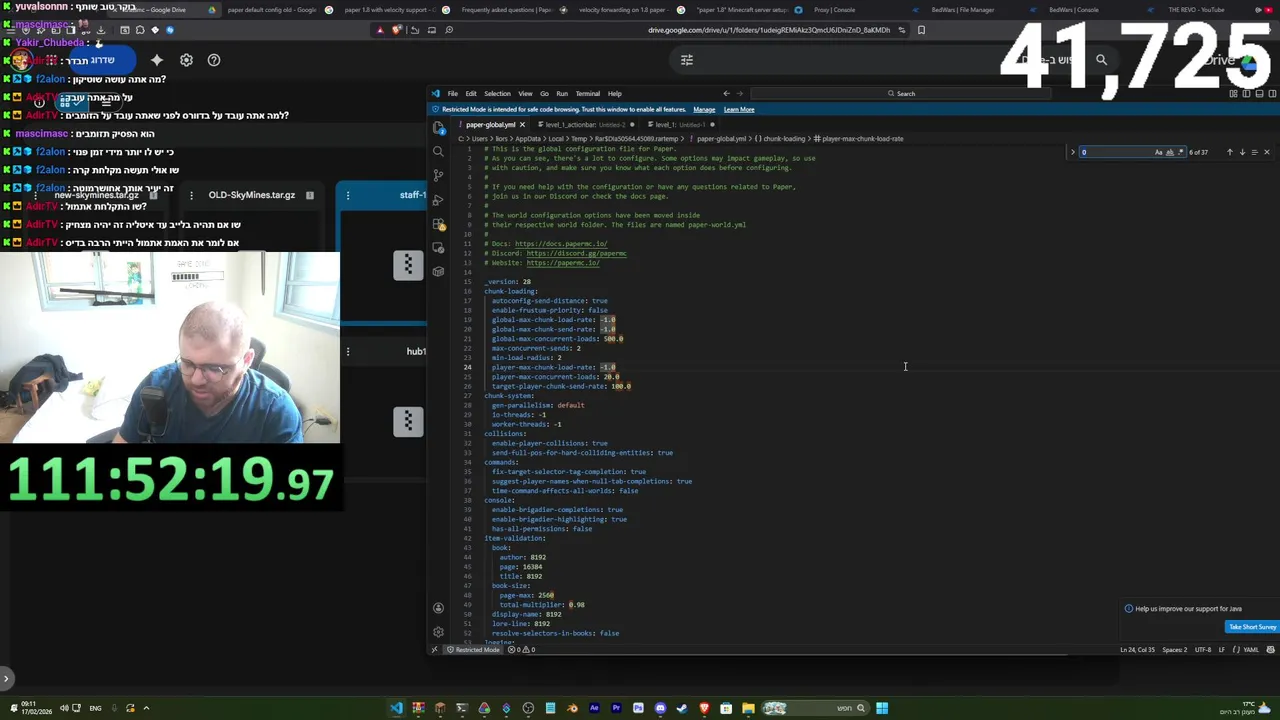Toggle regular expression in find widget
Viewport: 1280px width, 720px height.
[x=1181, y=152]
